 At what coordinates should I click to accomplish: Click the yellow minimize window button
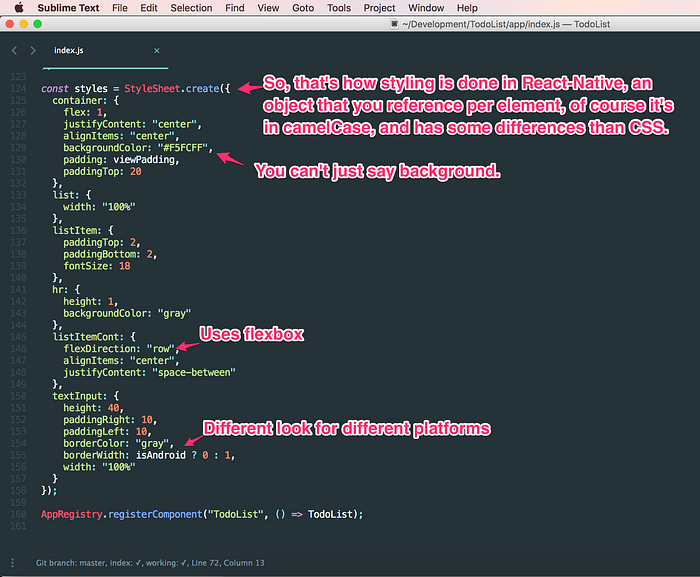[x=24, y=24]
